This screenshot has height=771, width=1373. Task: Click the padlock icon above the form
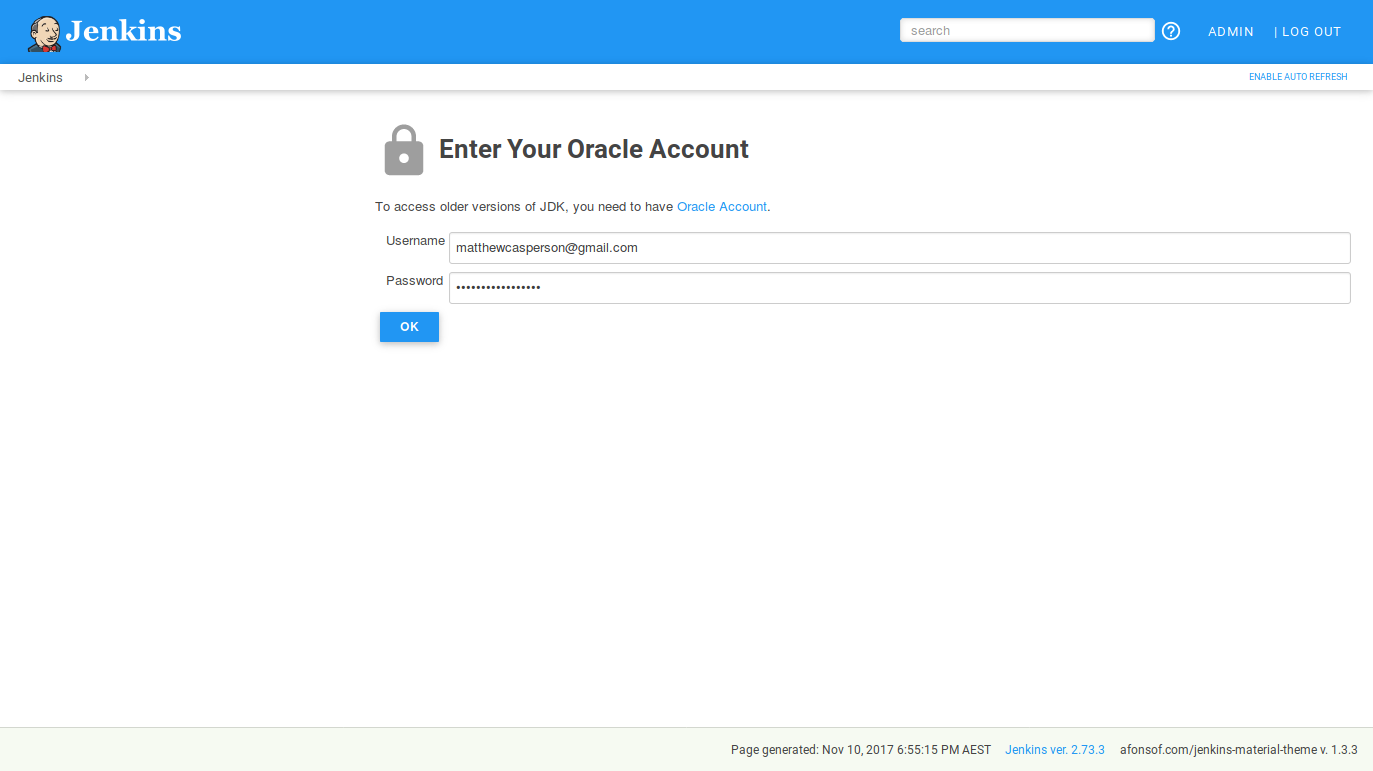[x=403, y=149]
